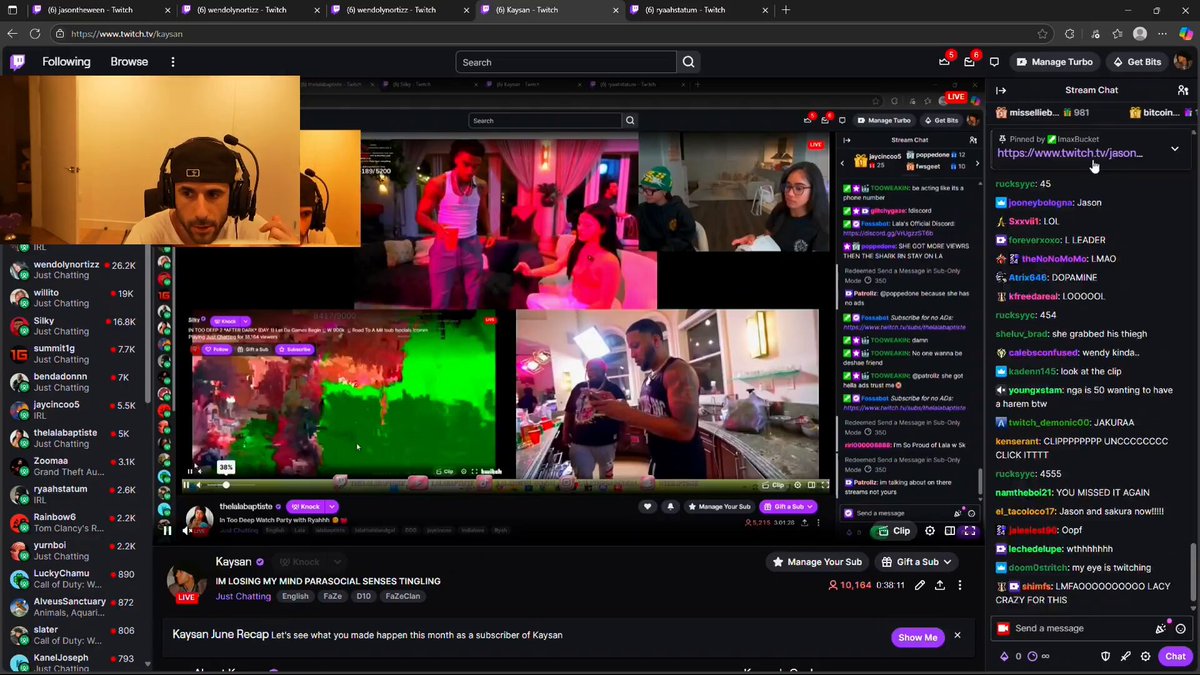
Task: Close the Kaysan June Recap banner
Action: click(x=957, y=636)
